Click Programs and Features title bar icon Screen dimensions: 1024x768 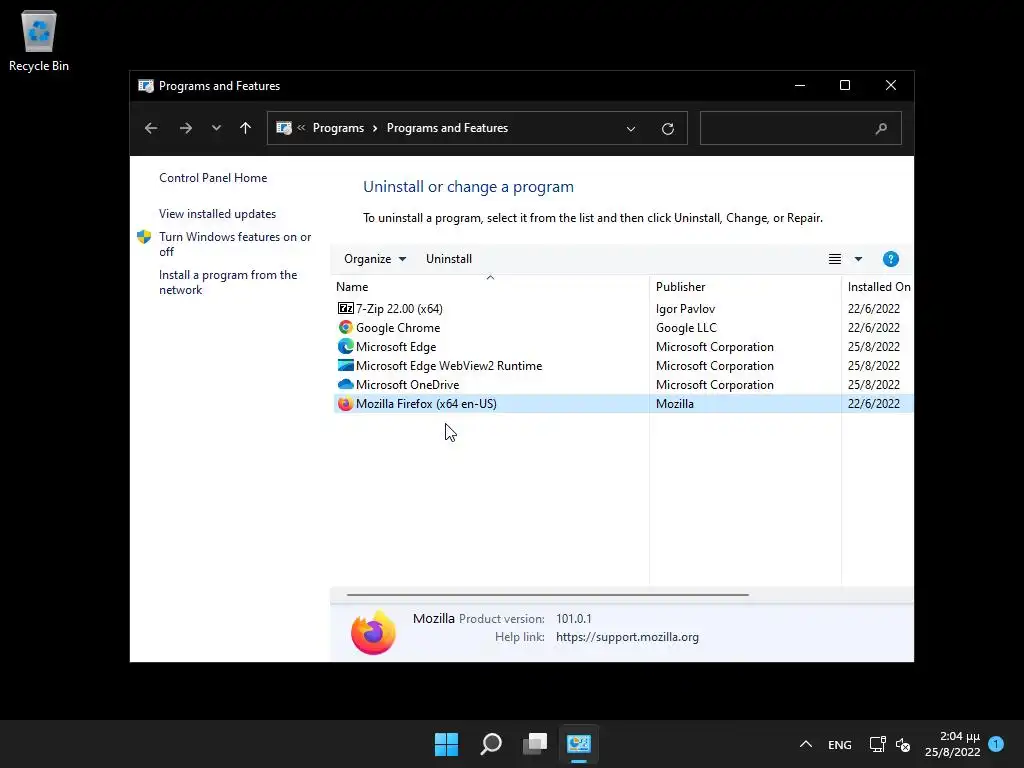[x=146, y=86]
